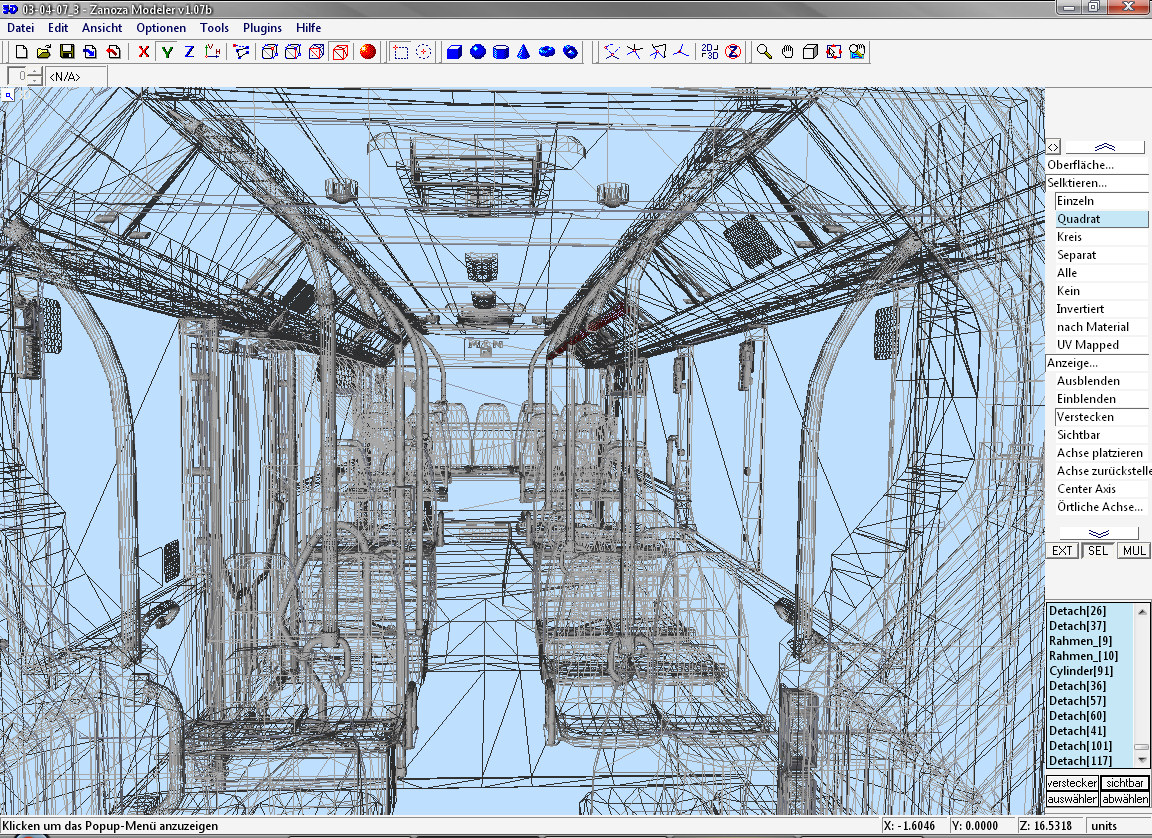Toggle the Z axis lock
This screenshot has height=838, width=1152.
(190, 51)
